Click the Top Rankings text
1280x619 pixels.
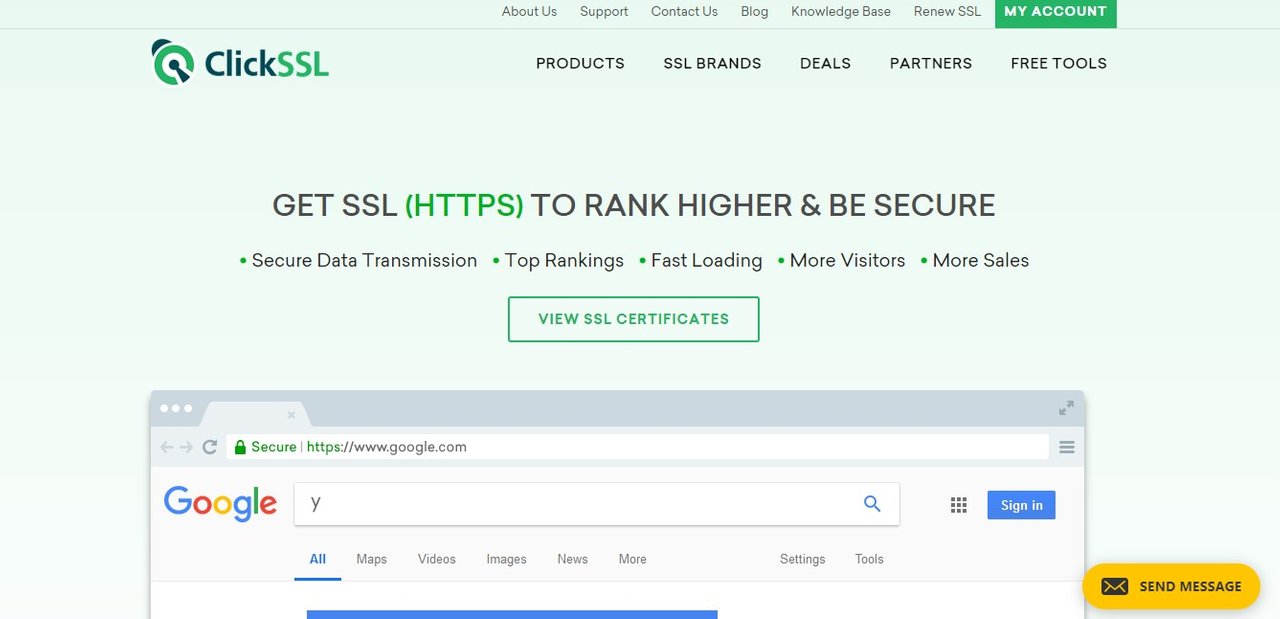[x=564, y=261]
